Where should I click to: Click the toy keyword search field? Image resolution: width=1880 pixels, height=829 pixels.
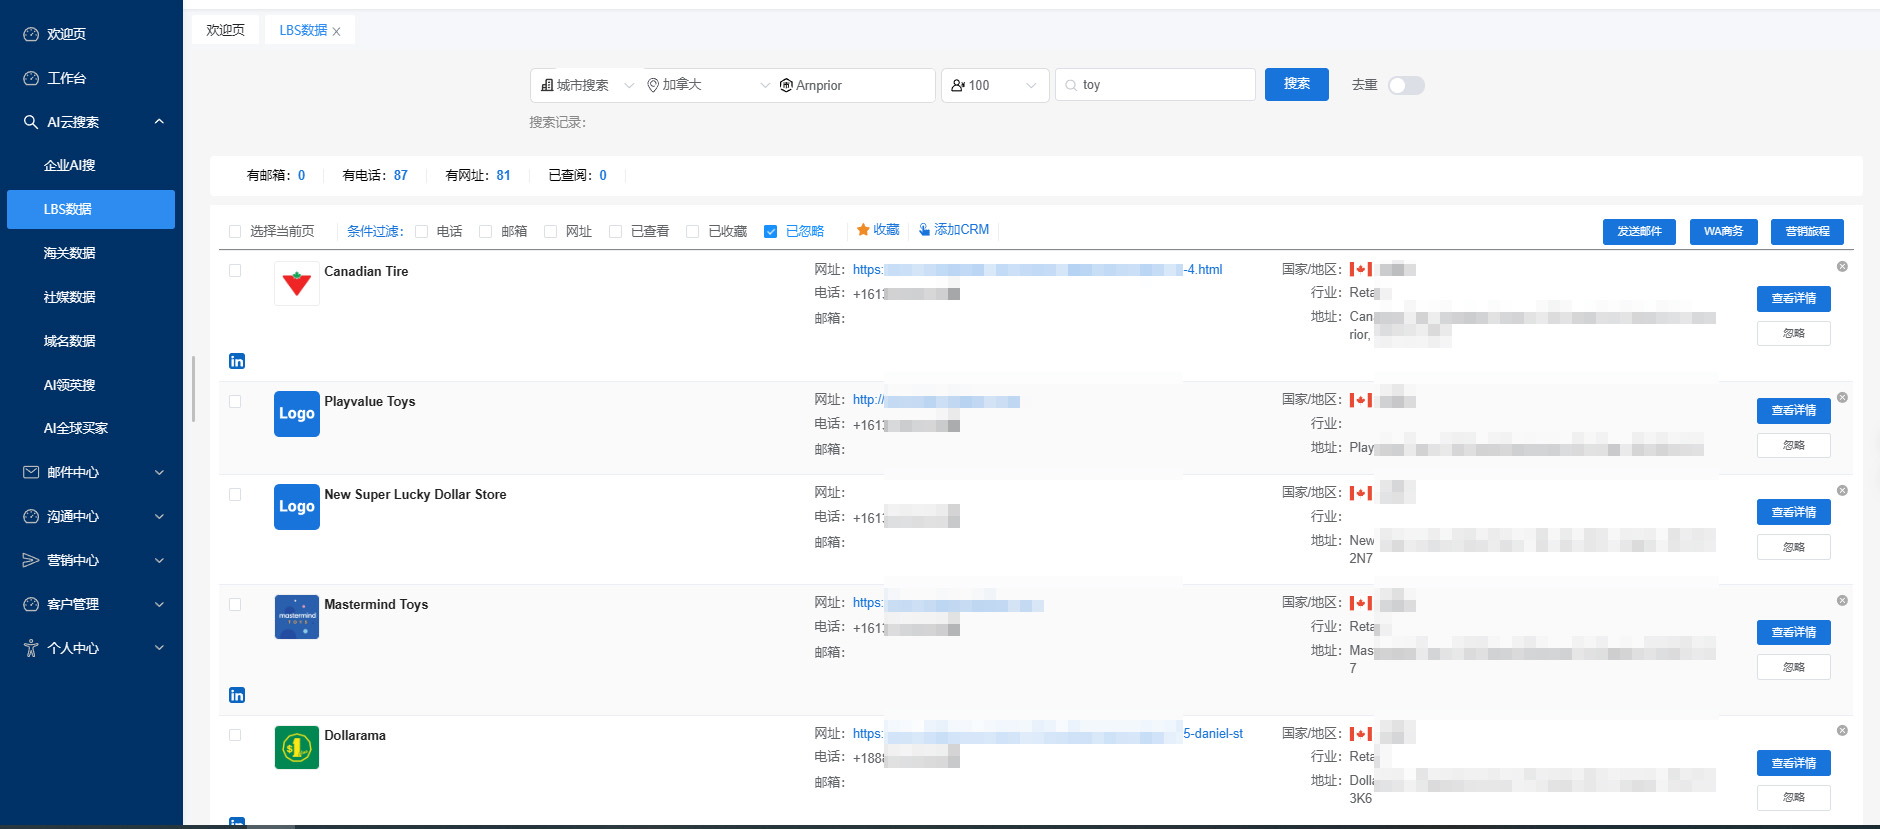(1155, 85)
